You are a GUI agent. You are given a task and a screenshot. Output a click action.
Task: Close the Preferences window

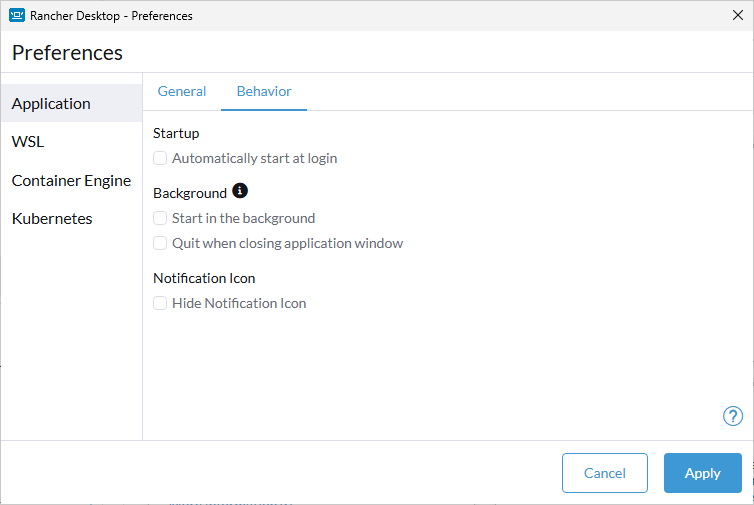click(738, 15)
